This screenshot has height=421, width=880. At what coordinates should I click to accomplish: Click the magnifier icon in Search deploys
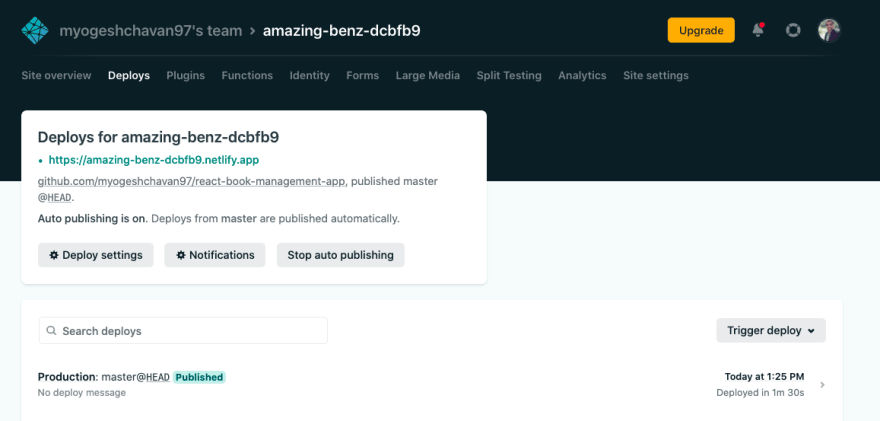[51, 331]
